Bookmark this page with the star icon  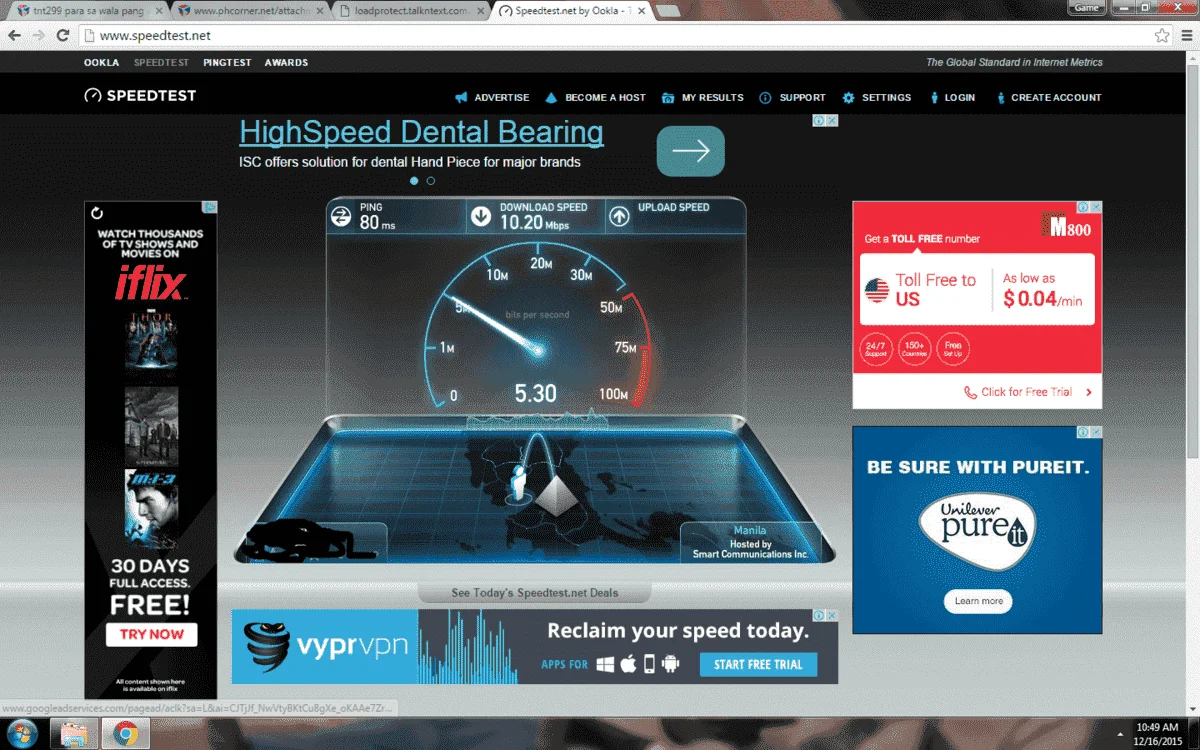(x=1162, y=35)
